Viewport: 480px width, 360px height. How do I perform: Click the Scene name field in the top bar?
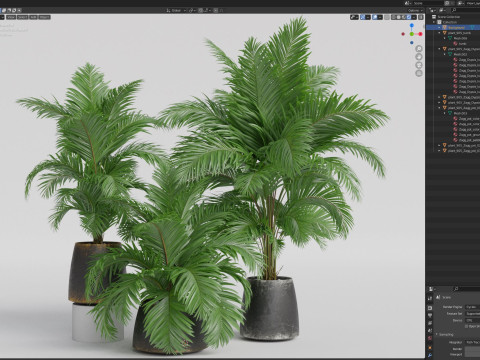click(427, 3)
